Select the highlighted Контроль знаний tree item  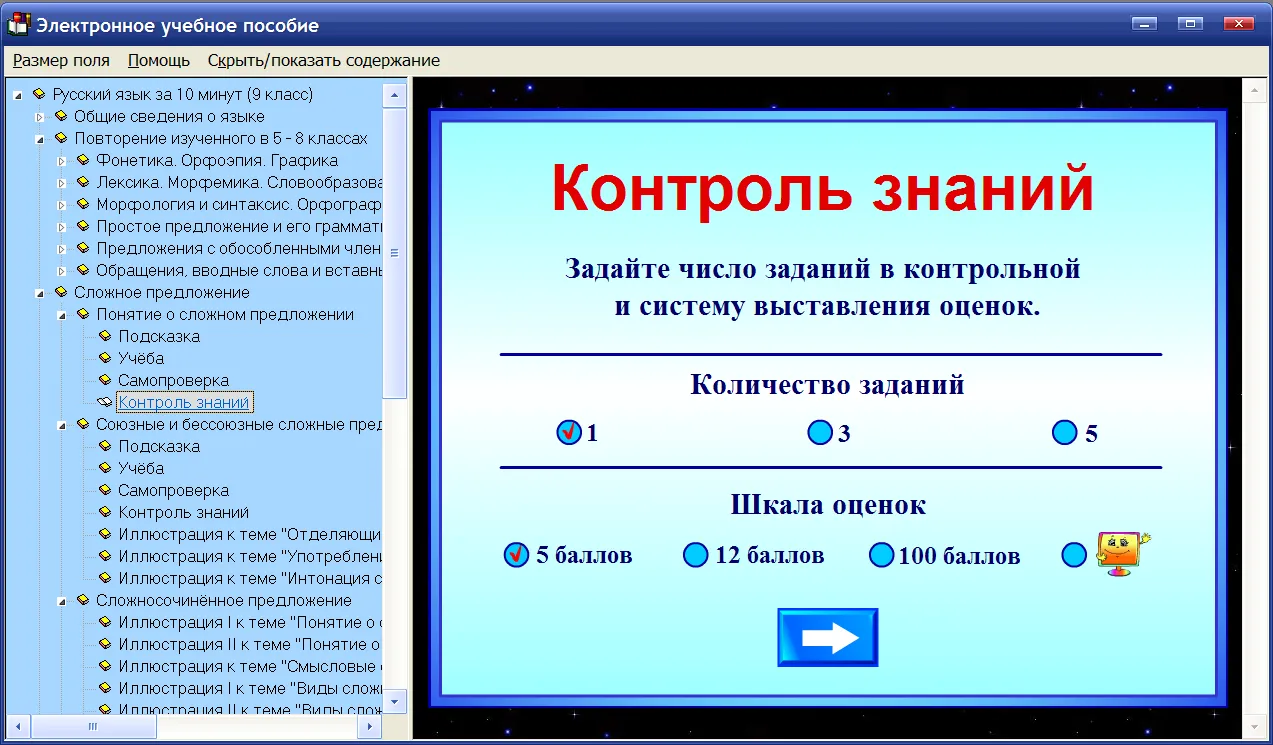coord(184,402)
